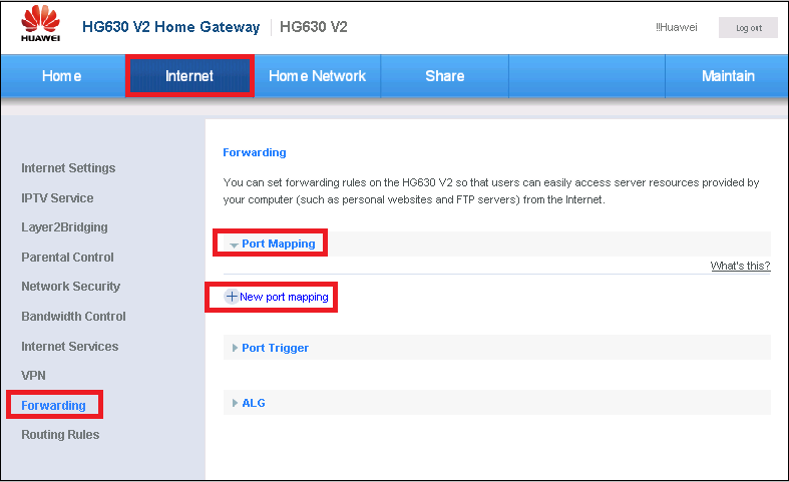Screen dimensions: 789x482
Task: Open IPTV Service from sidebar
Action: 57,198
